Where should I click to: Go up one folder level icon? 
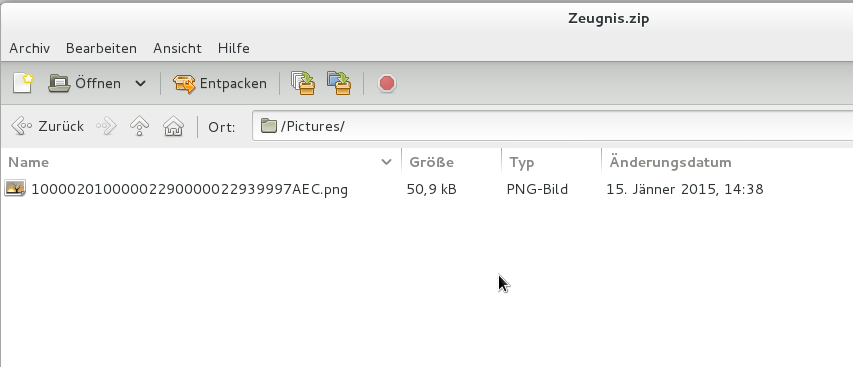(140, 126)
